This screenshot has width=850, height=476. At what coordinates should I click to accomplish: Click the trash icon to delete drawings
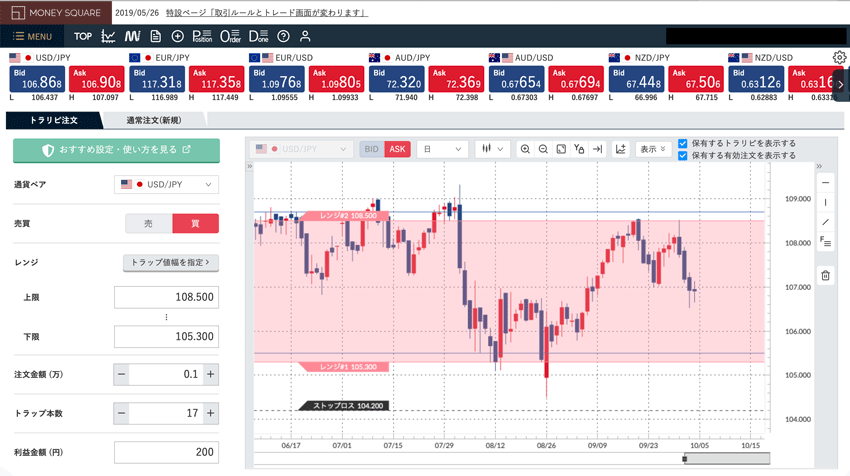pos(825,275)
